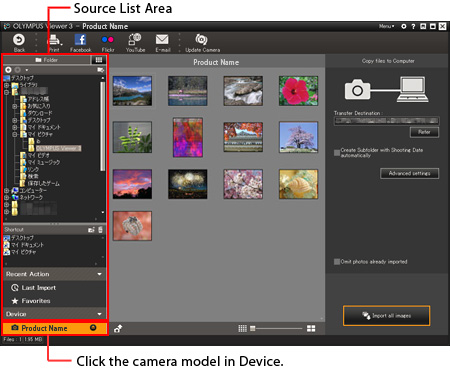Click the folder tree vertical scrollbar

(103, 127)
